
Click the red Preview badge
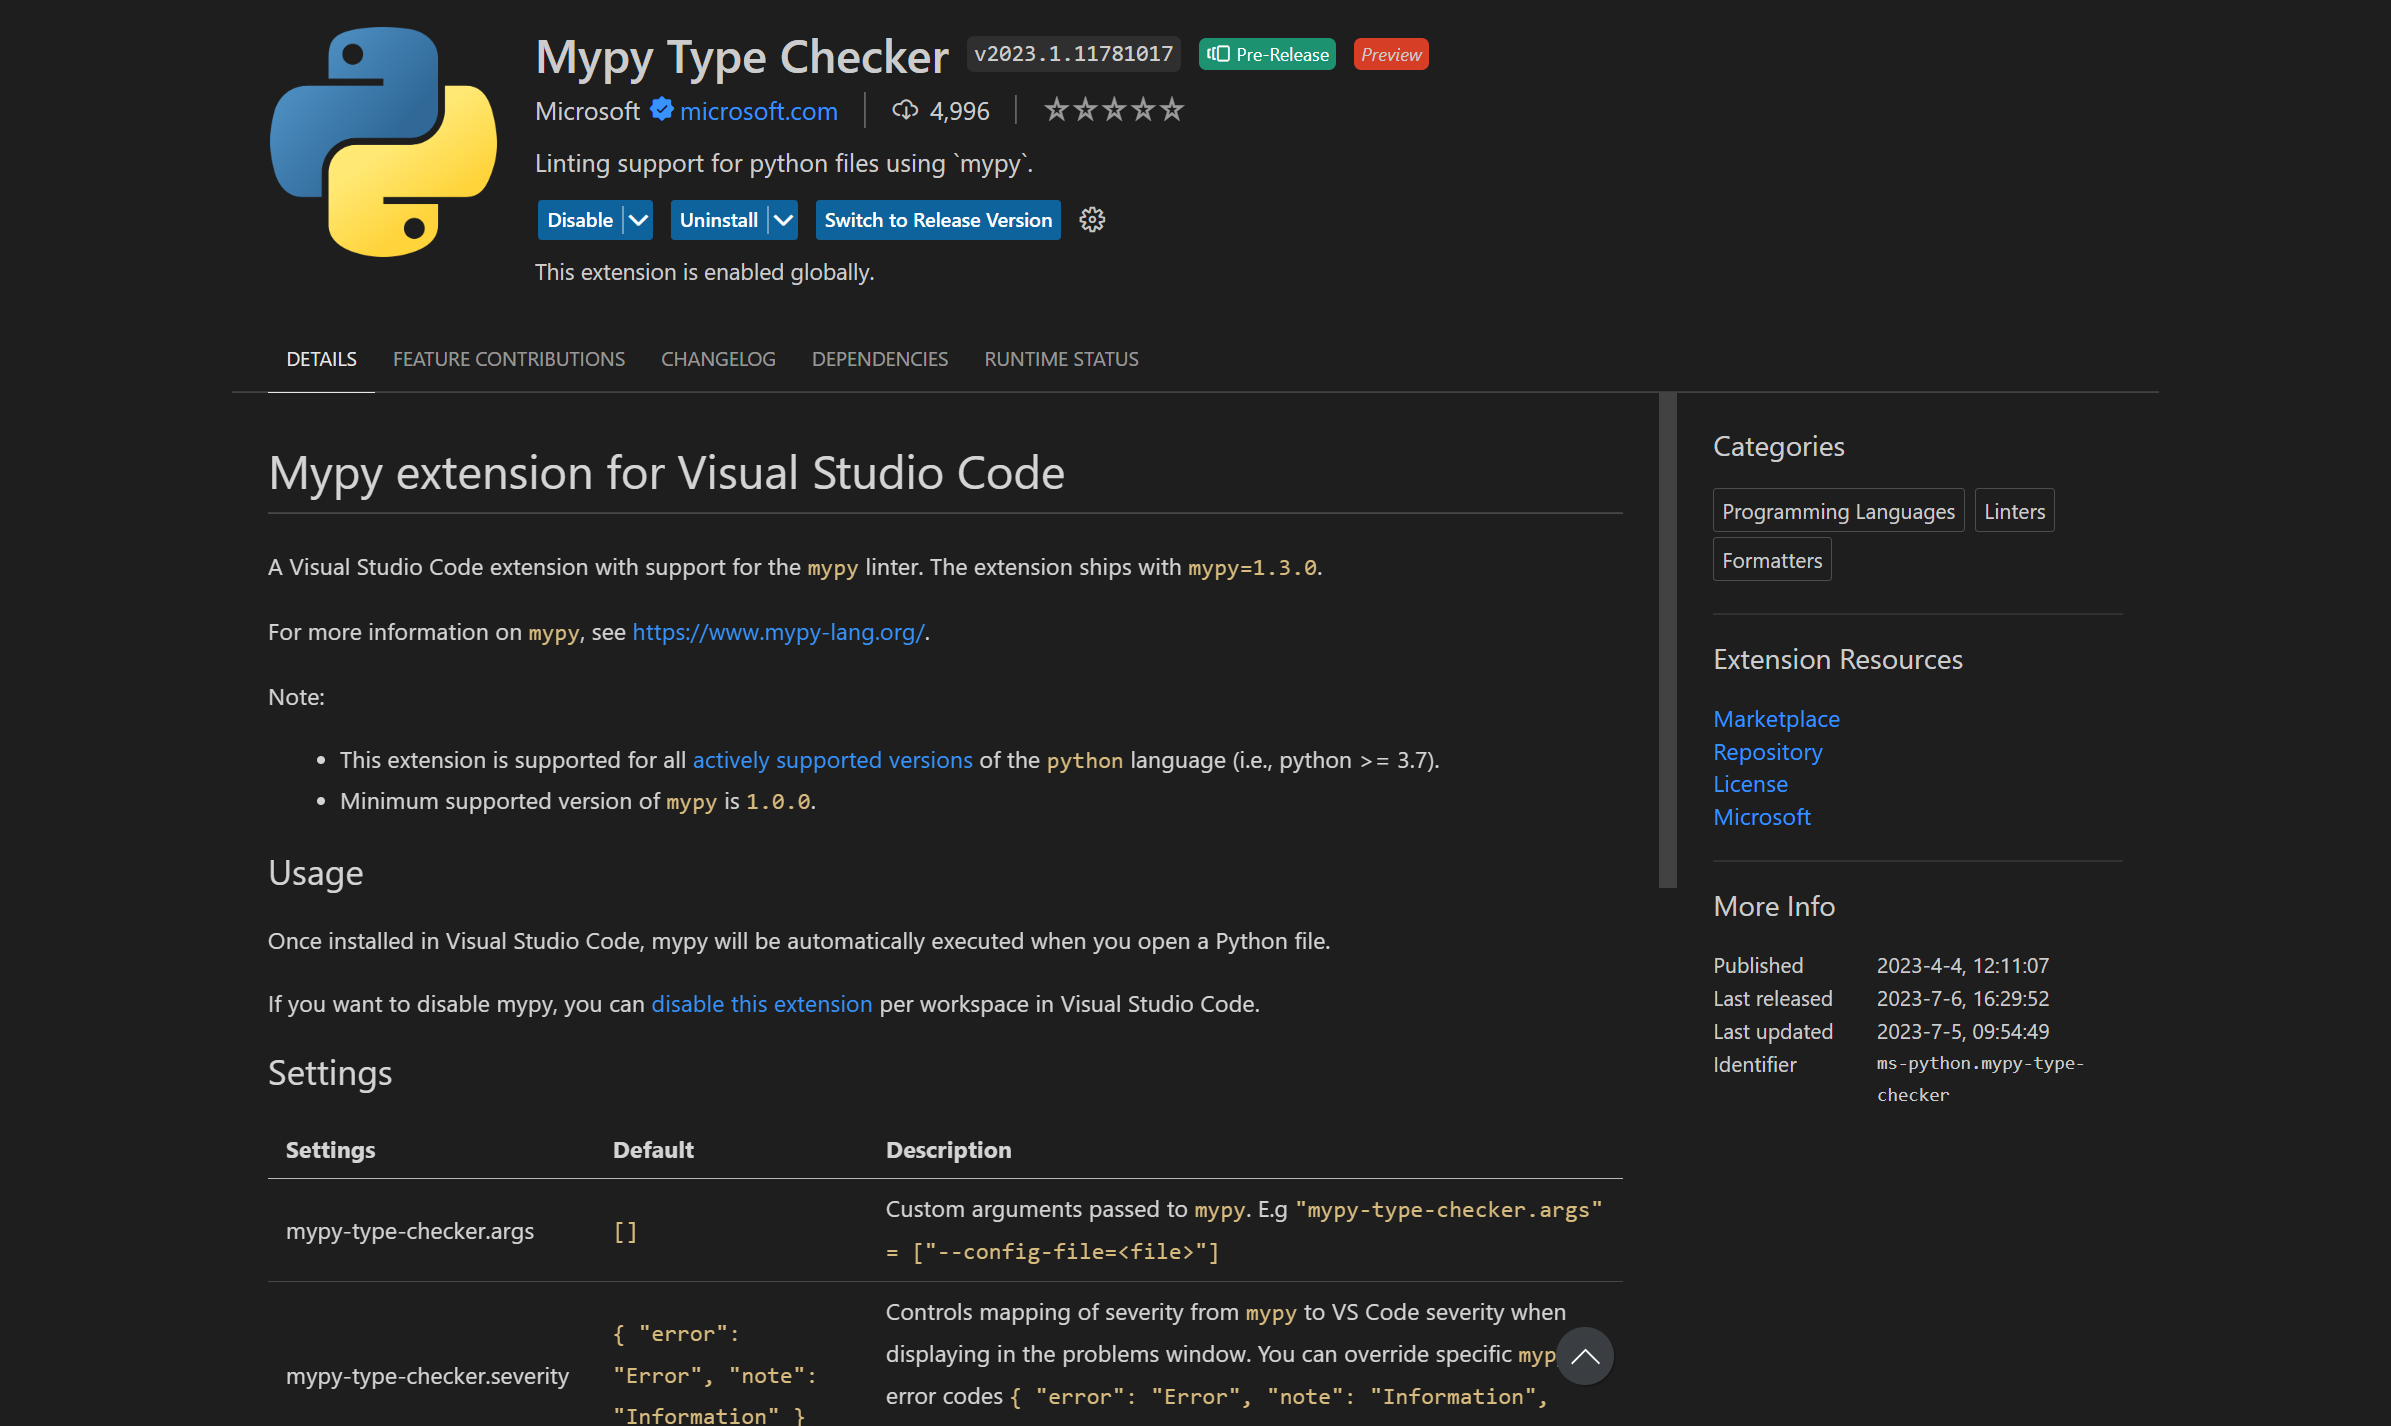point(1390,54)
